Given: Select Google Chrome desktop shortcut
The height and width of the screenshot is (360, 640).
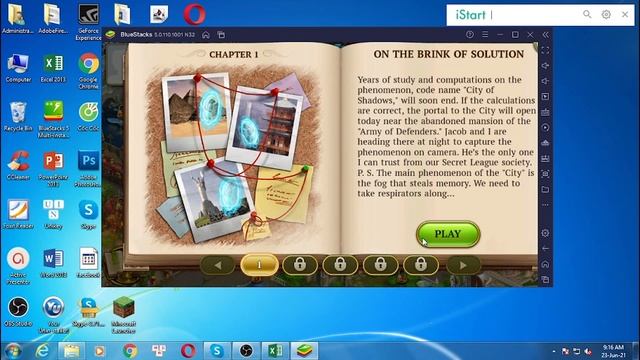Looking at the screenshot, I should click(x=89, y=71).
